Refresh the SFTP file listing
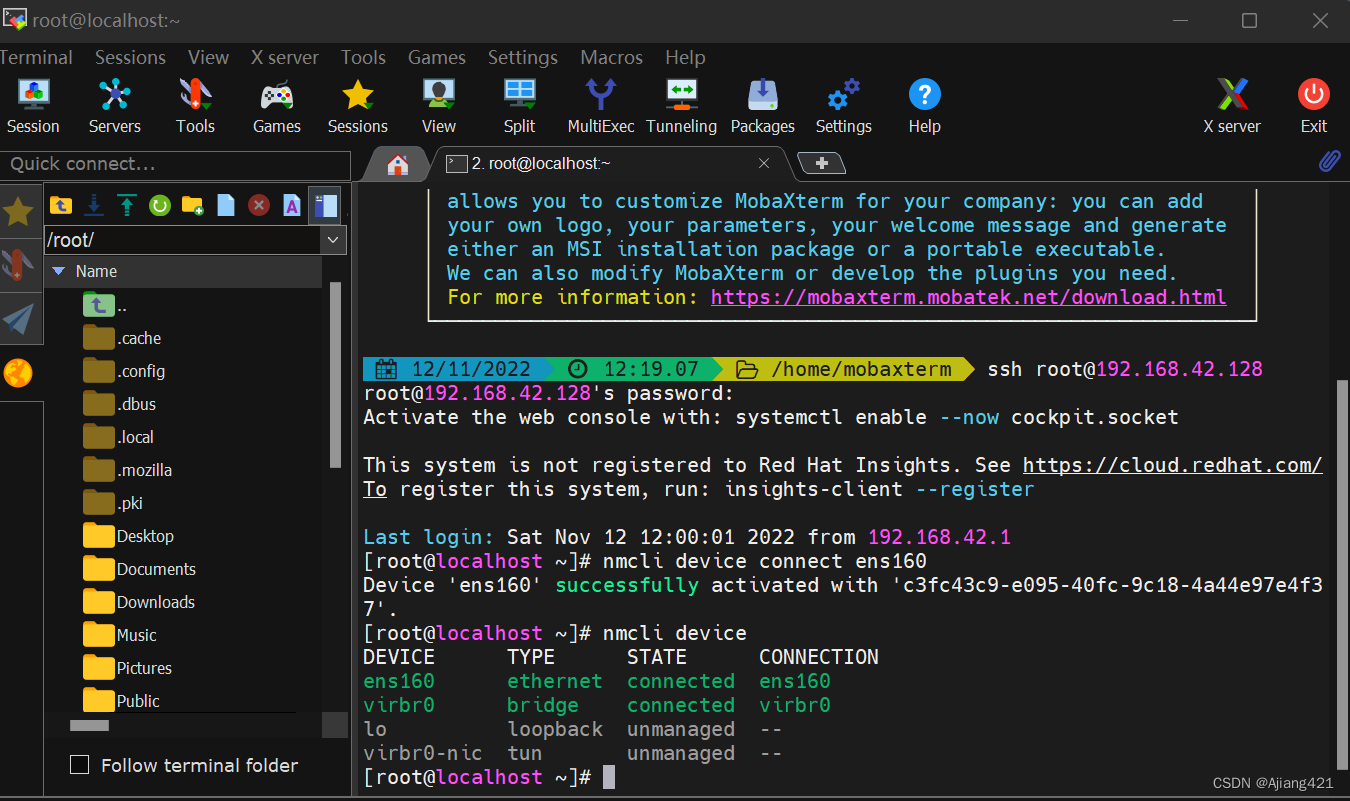Image resolution: width=1350 pixels, height=801 pixels. [x=160, y=205]
